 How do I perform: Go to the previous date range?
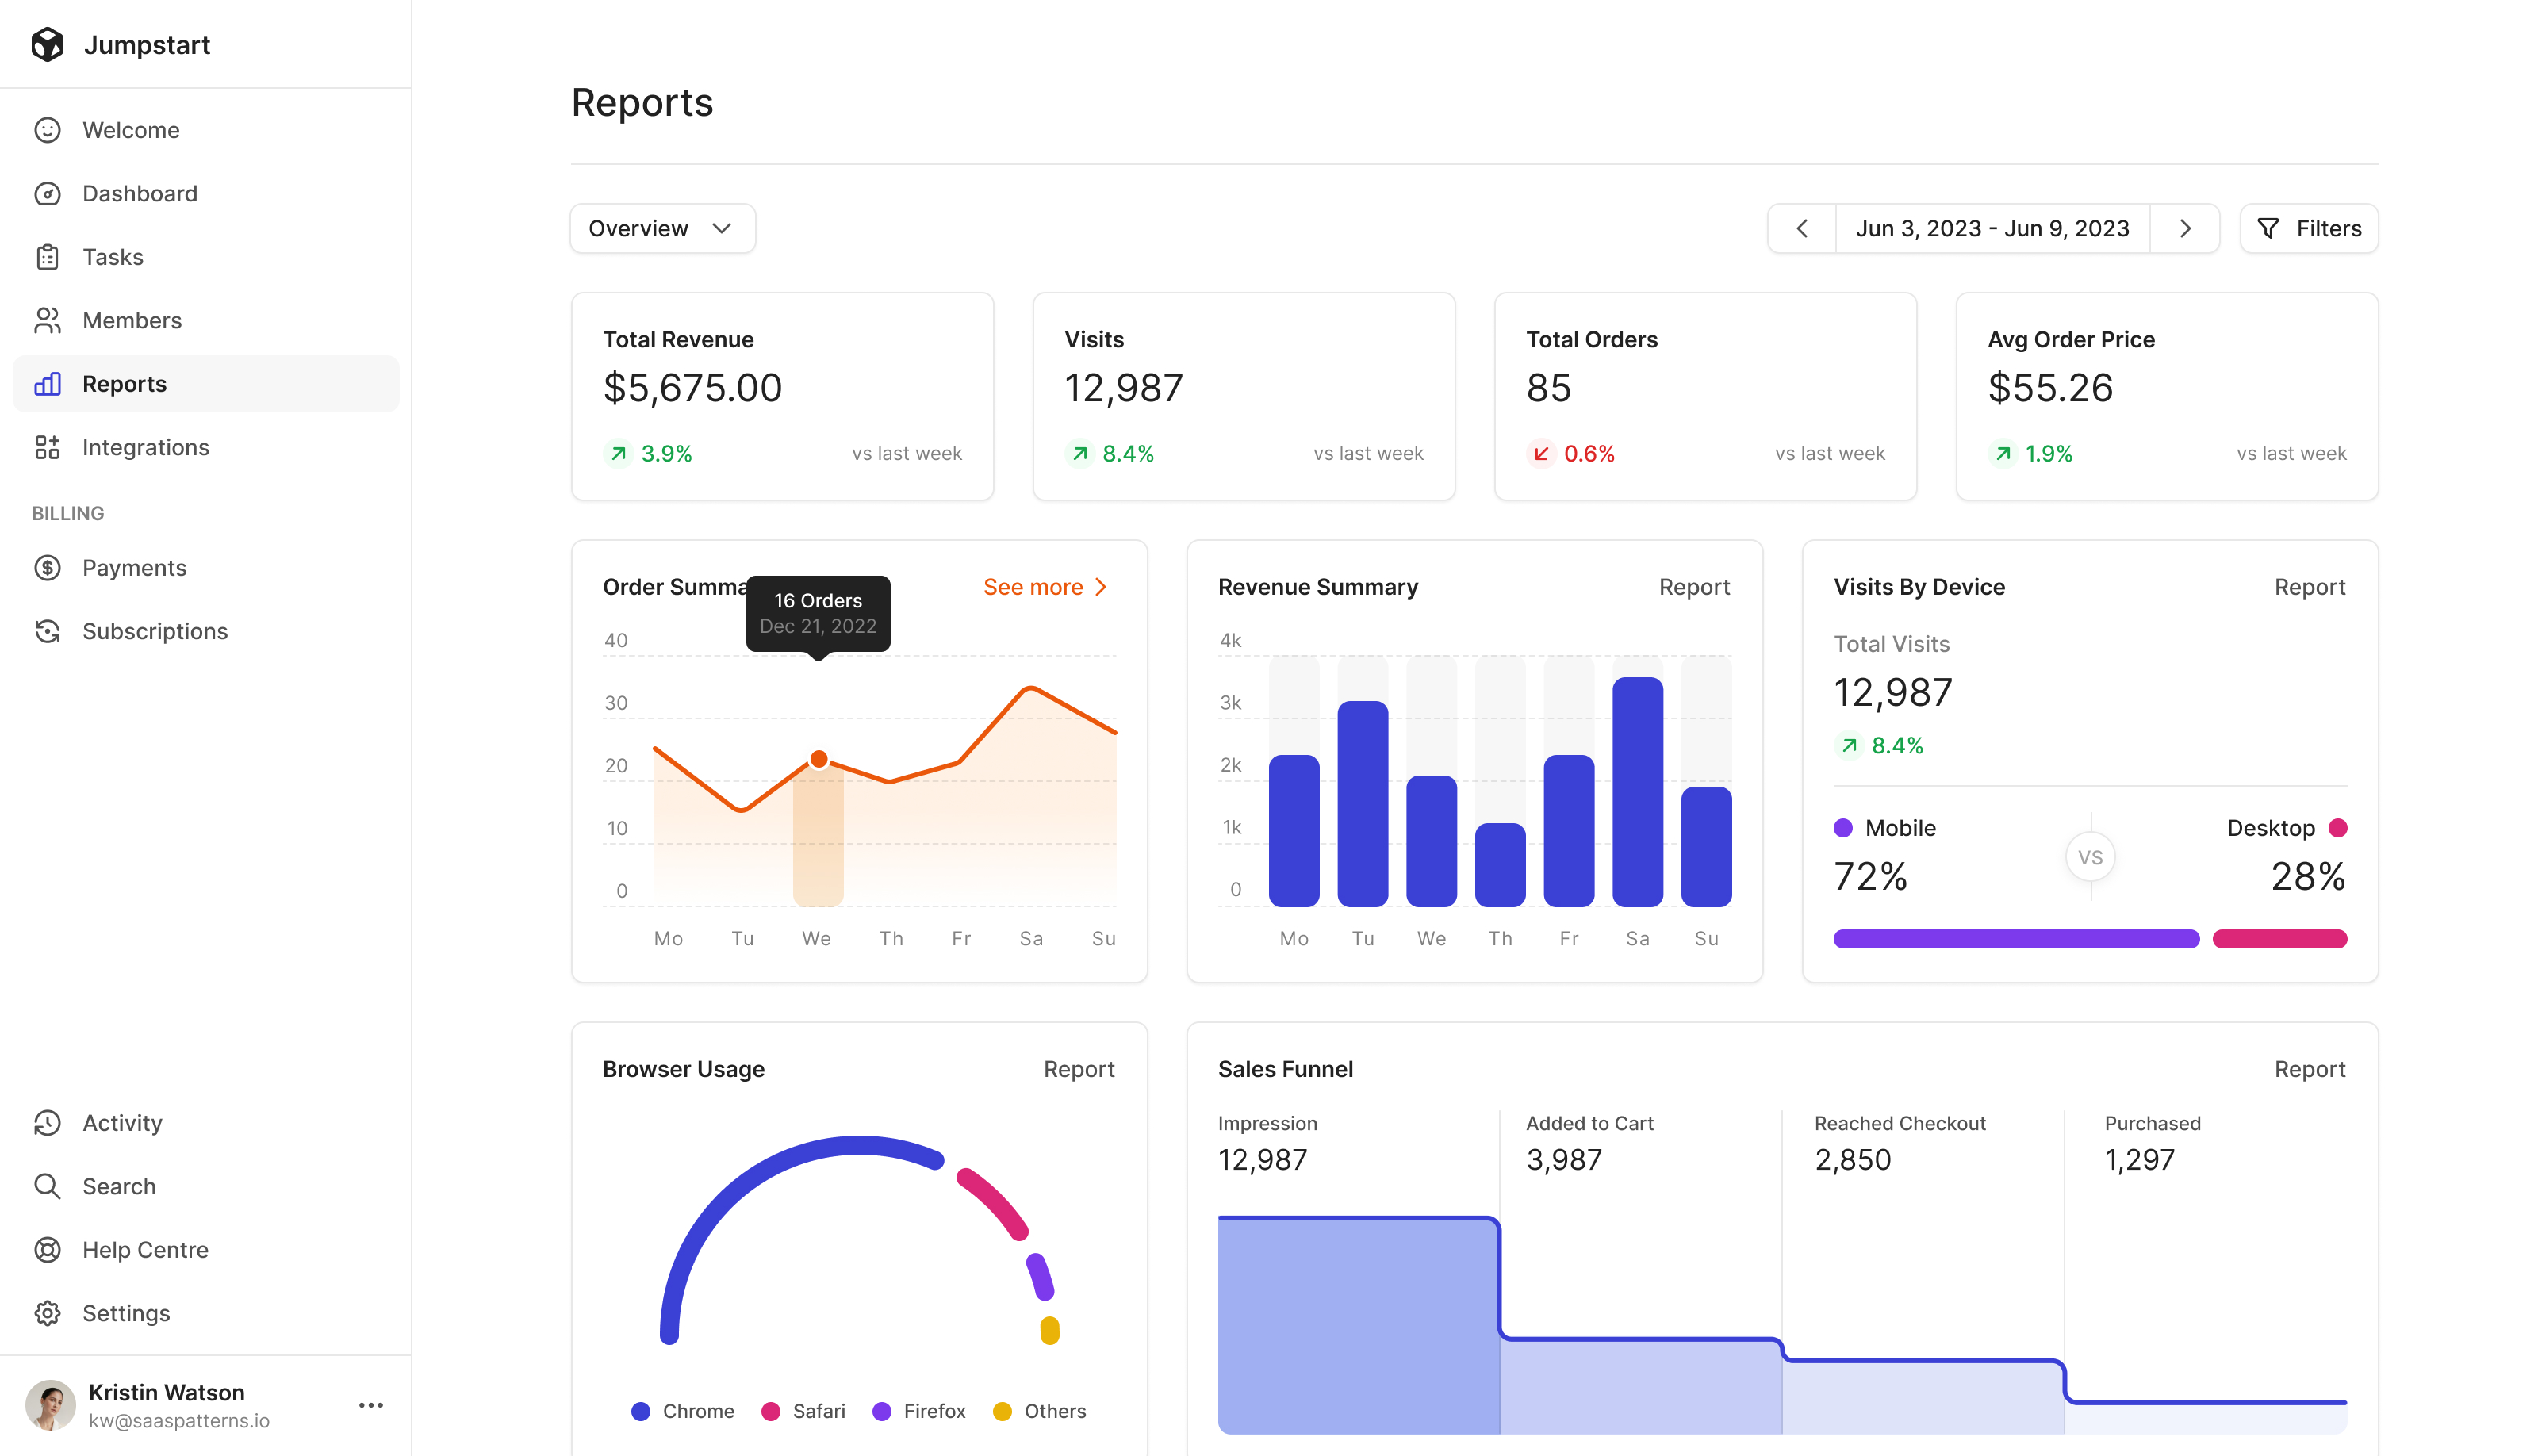1802,229
